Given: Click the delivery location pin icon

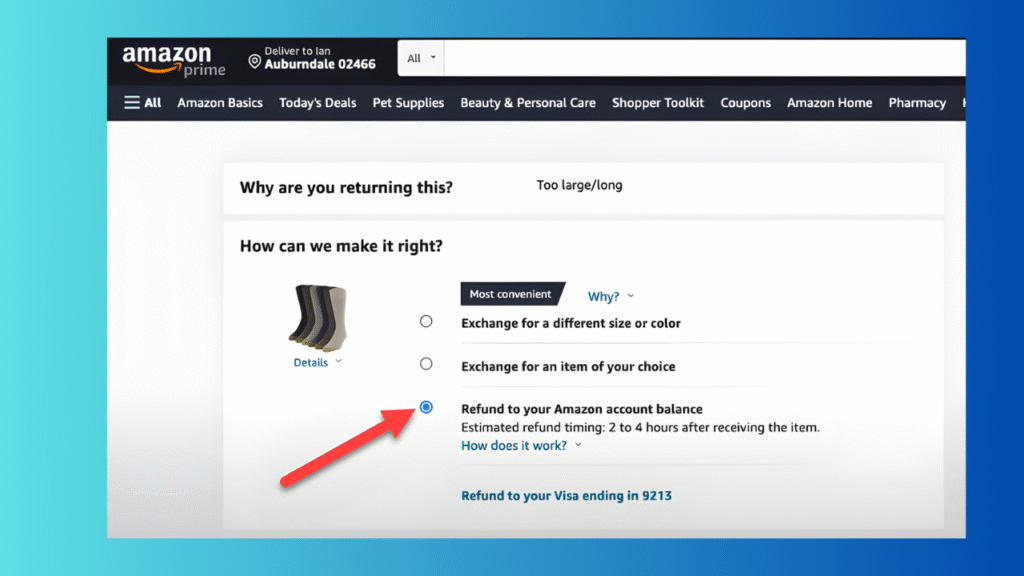Looking at the screenshot, I should [x=254, y=62].
